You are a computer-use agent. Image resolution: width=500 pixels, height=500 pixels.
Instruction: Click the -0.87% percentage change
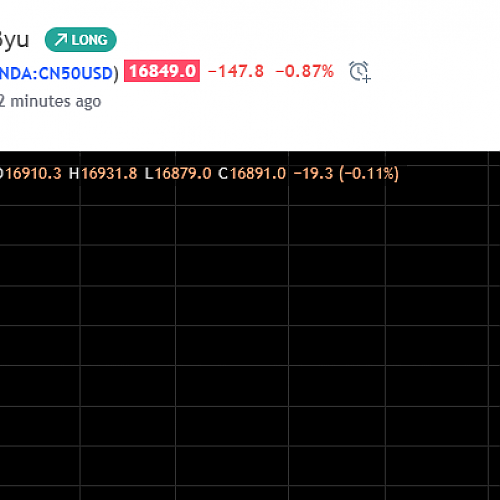click(304, 71)
